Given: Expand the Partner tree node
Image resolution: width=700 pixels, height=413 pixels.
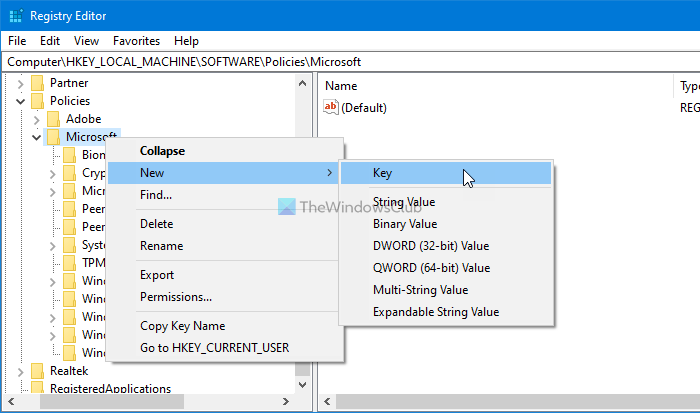Looking at the screenshot, I should click(20, 83).
